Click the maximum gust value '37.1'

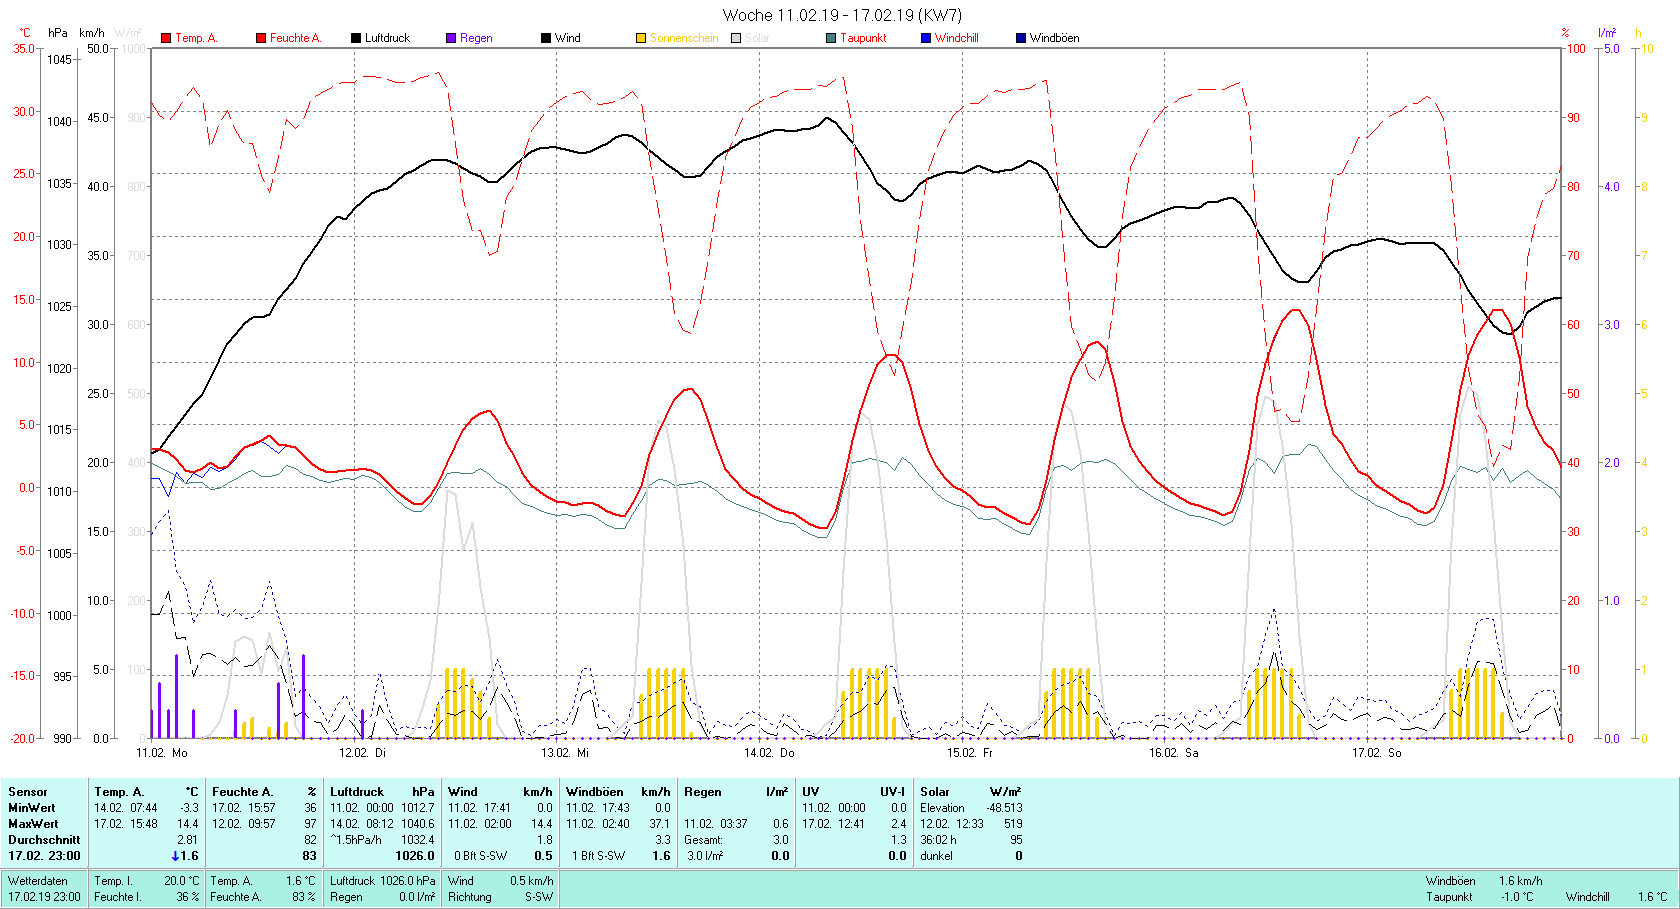659,824
